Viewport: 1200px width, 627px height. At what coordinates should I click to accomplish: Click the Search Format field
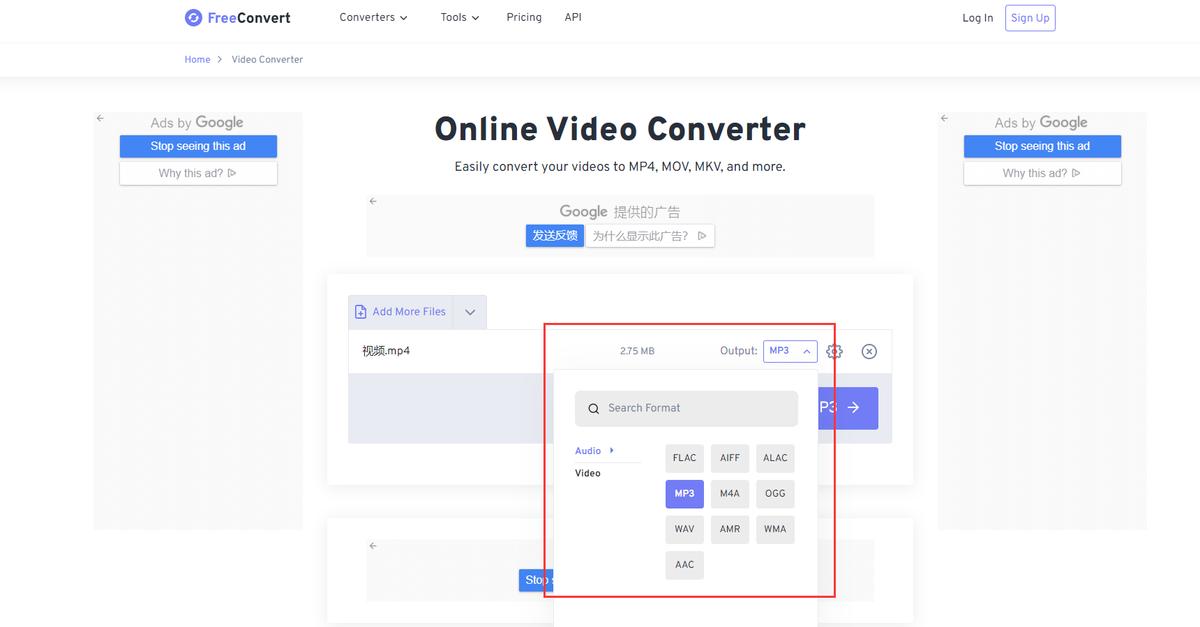686,408
